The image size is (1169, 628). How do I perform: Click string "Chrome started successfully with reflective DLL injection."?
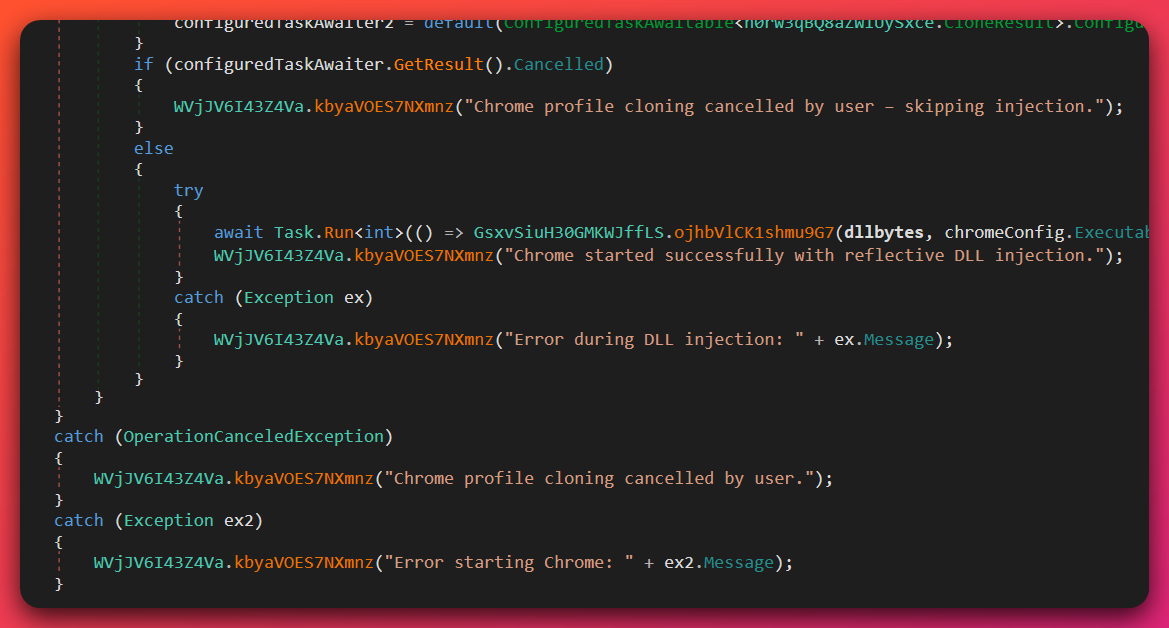(804, 256)
